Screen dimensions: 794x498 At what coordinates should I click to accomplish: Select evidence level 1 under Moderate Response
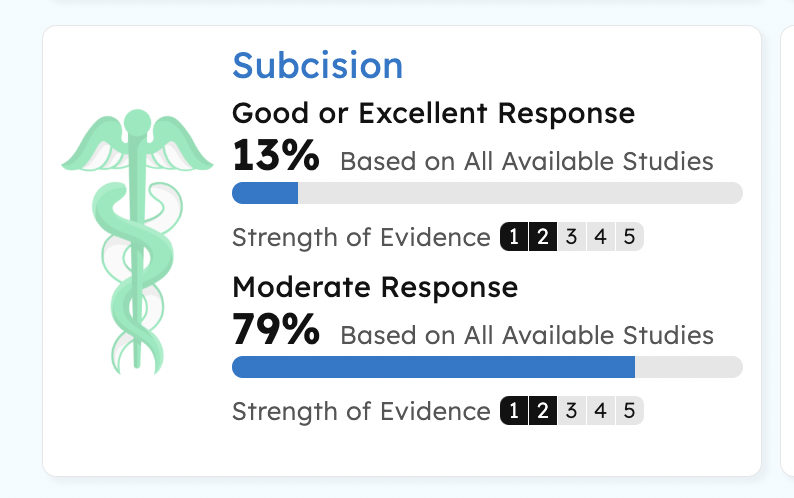(514, 410)
